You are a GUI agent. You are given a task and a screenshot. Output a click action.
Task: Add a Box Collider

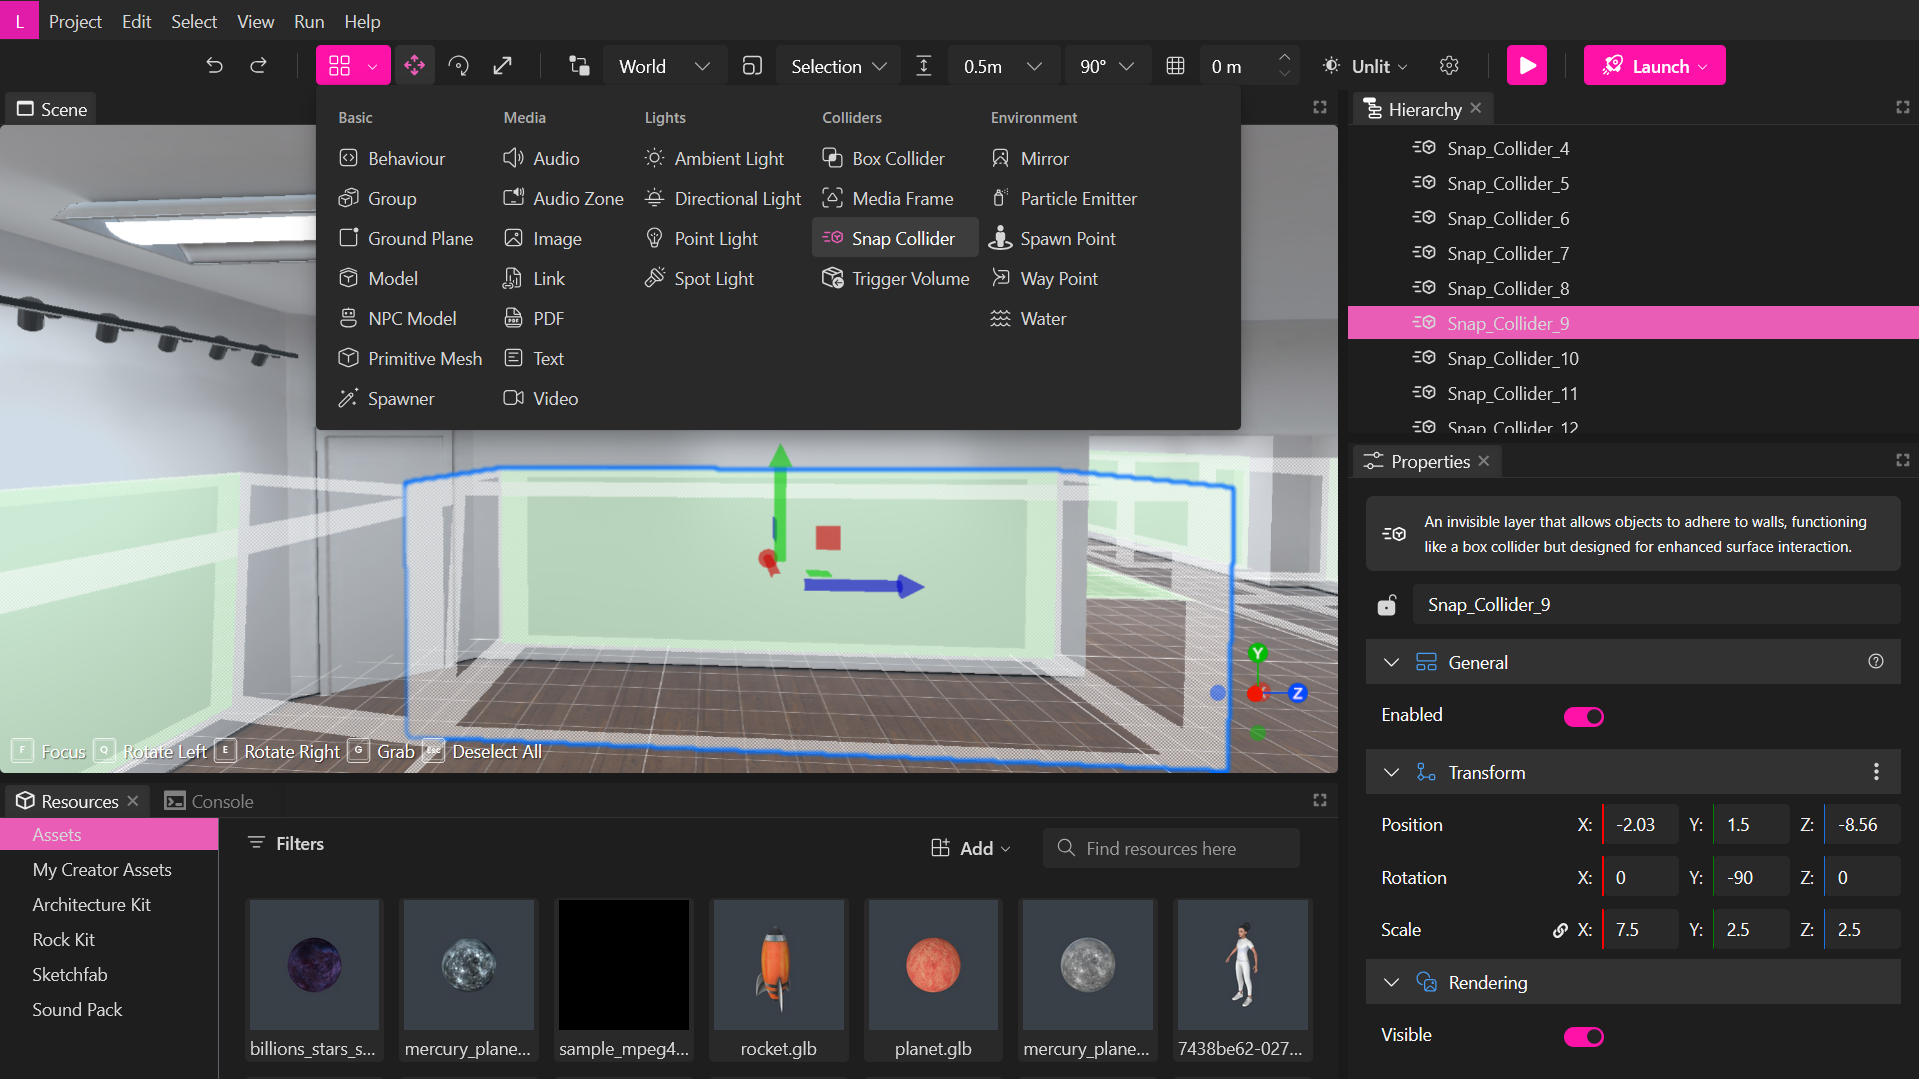[884, 158]
